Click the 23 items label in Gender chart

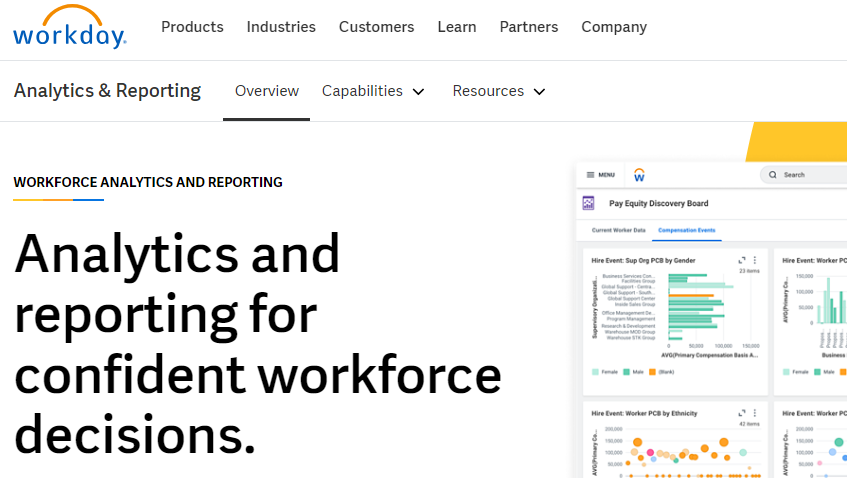point(749,271)
